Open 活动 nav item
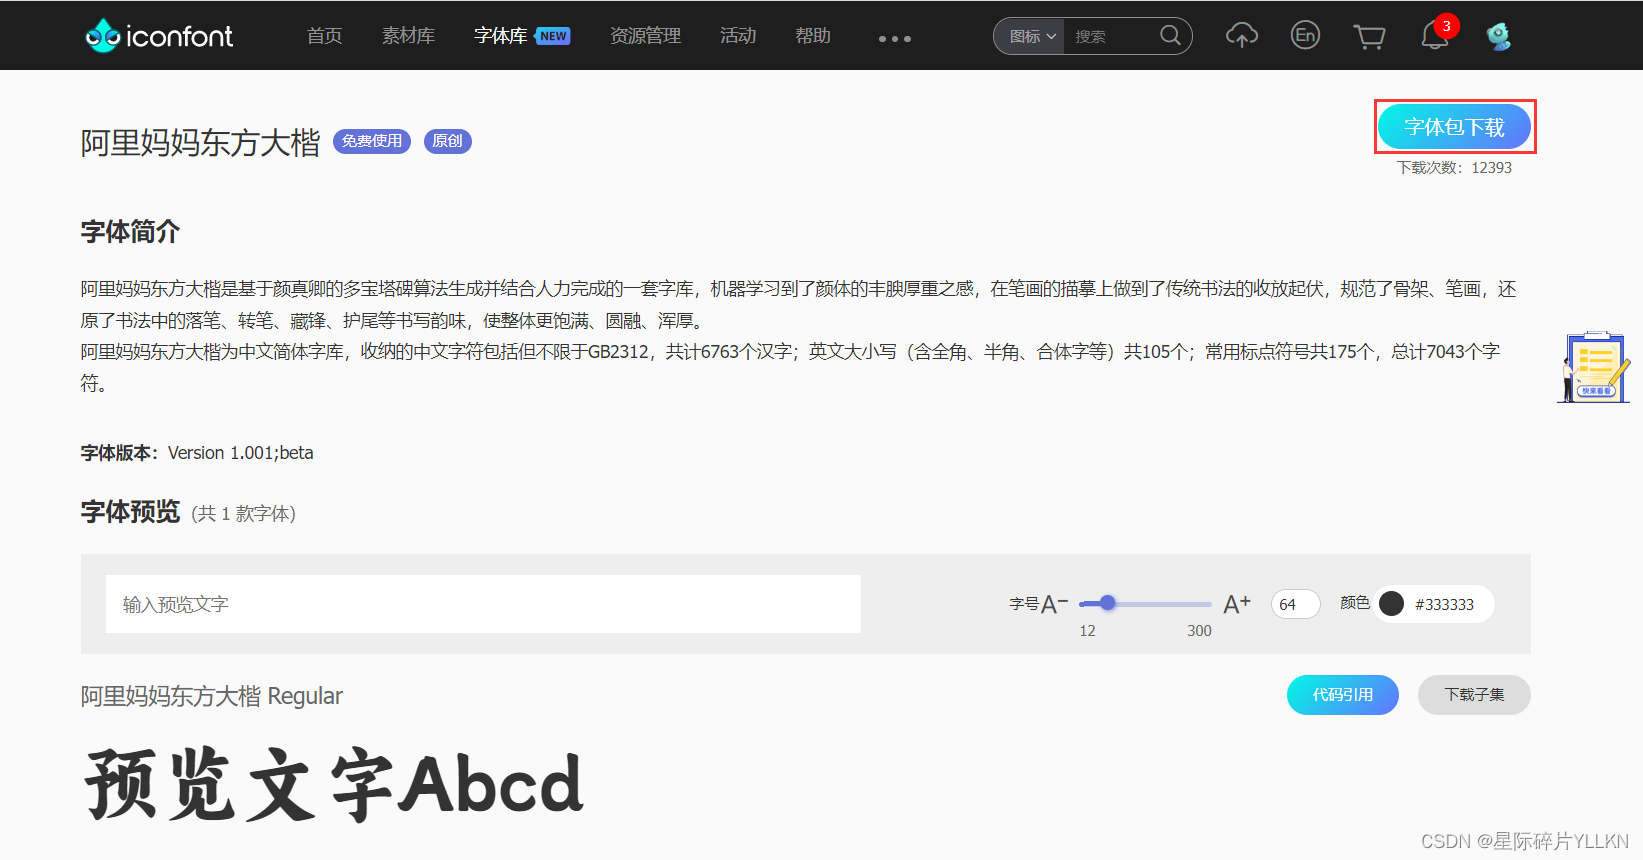This screenshot has width=1643, height=860. coord(738,36)
